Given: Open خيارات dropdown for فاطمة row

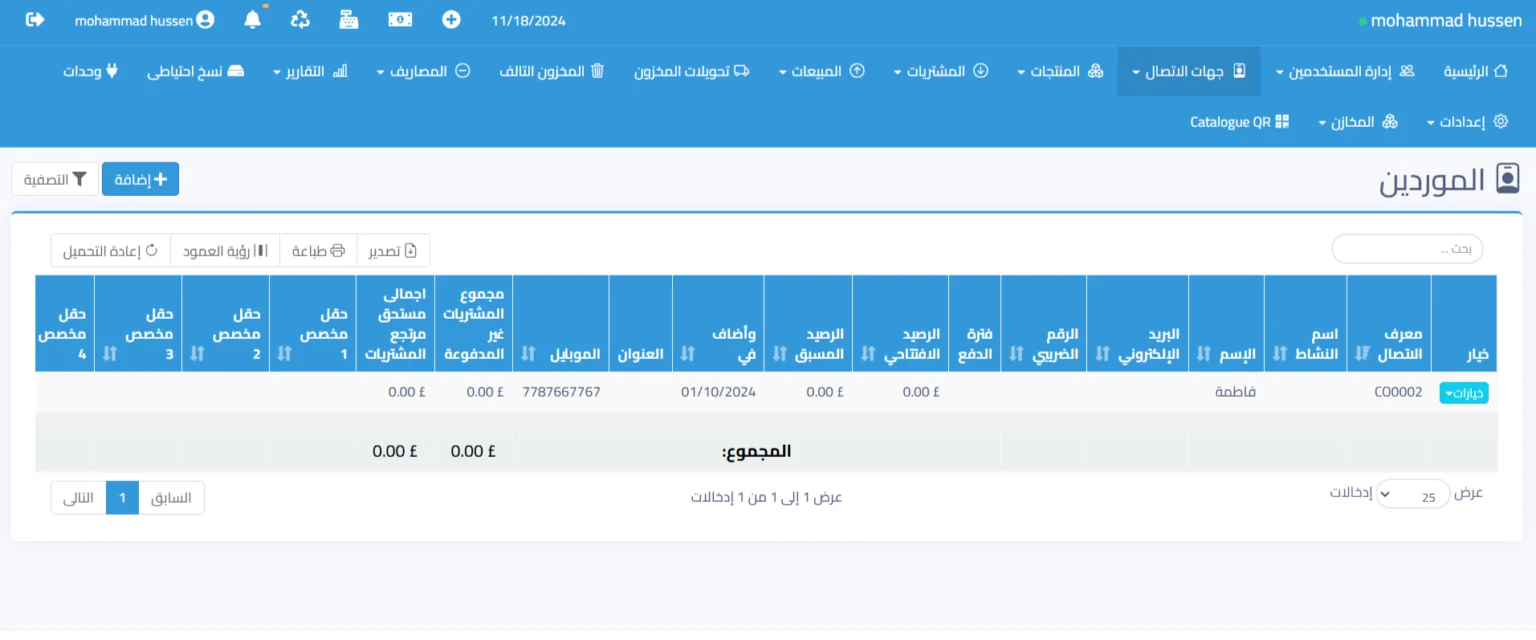Looking at the screenshot, I should [1463, 393].
